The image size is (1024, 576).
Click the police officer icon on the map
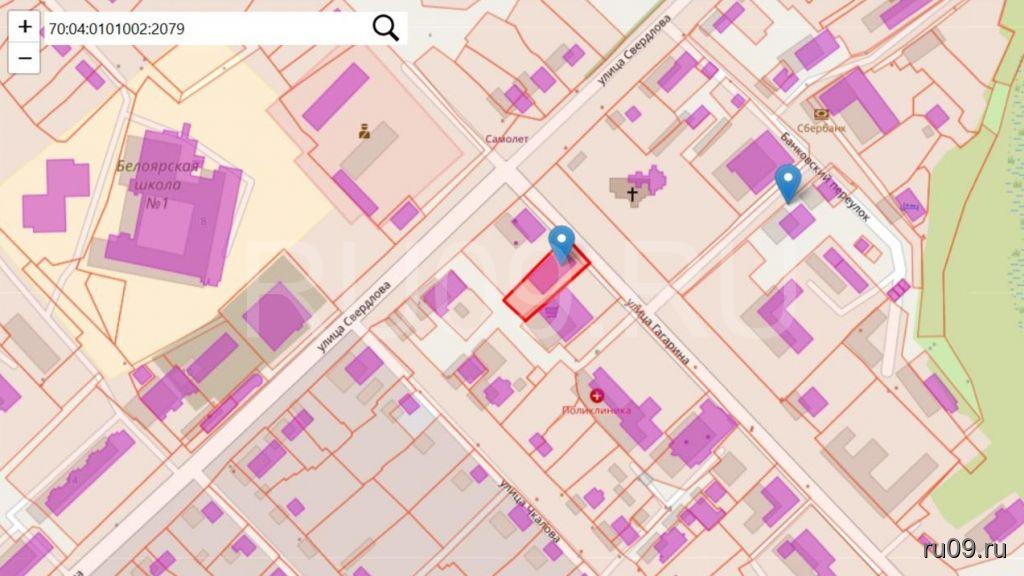(366, 130)
